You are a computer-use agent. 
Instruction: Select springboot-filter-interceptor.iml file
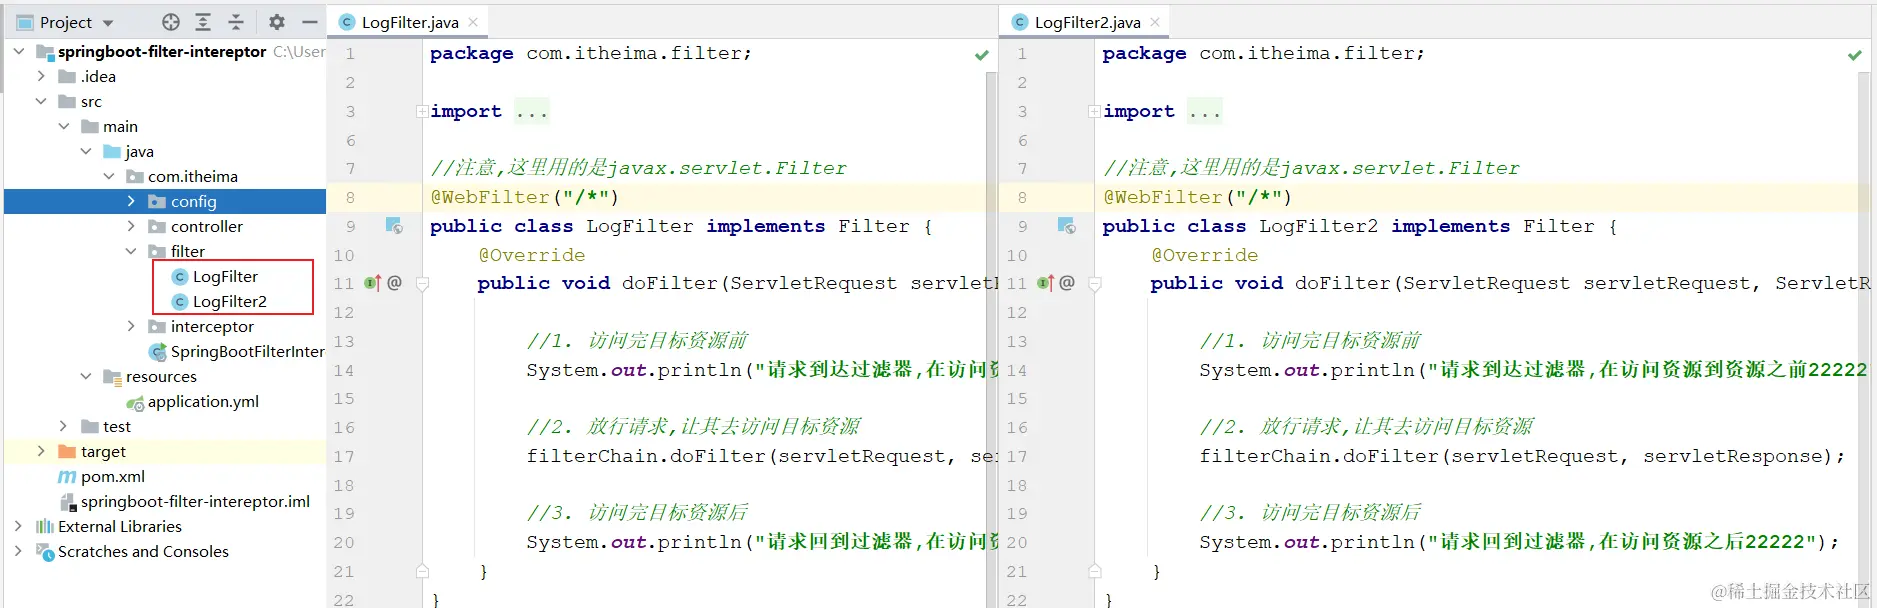point(195,501)
